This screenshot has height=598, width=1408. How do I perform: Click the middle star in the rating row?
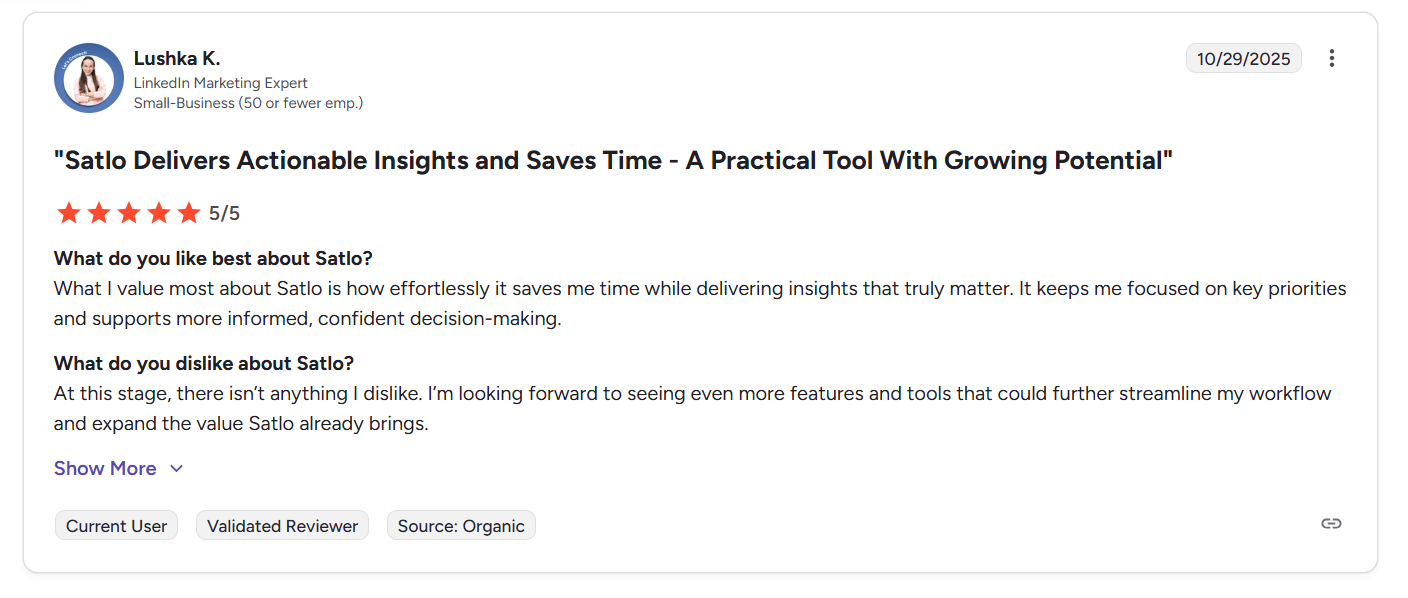[128, 212]
